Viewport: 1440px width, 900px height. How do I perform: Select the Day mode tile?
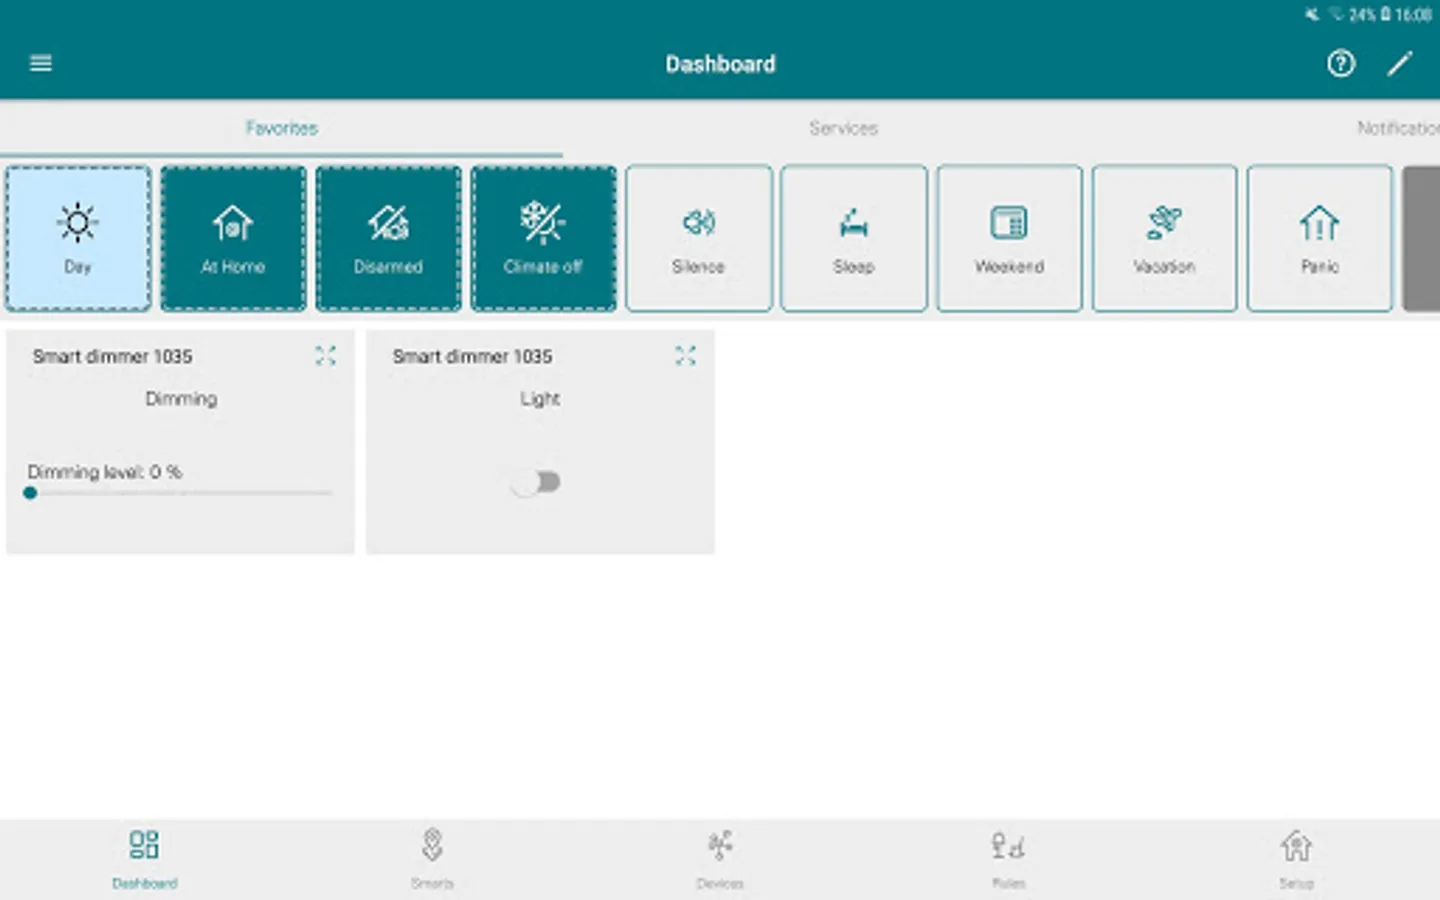[78, 238]
